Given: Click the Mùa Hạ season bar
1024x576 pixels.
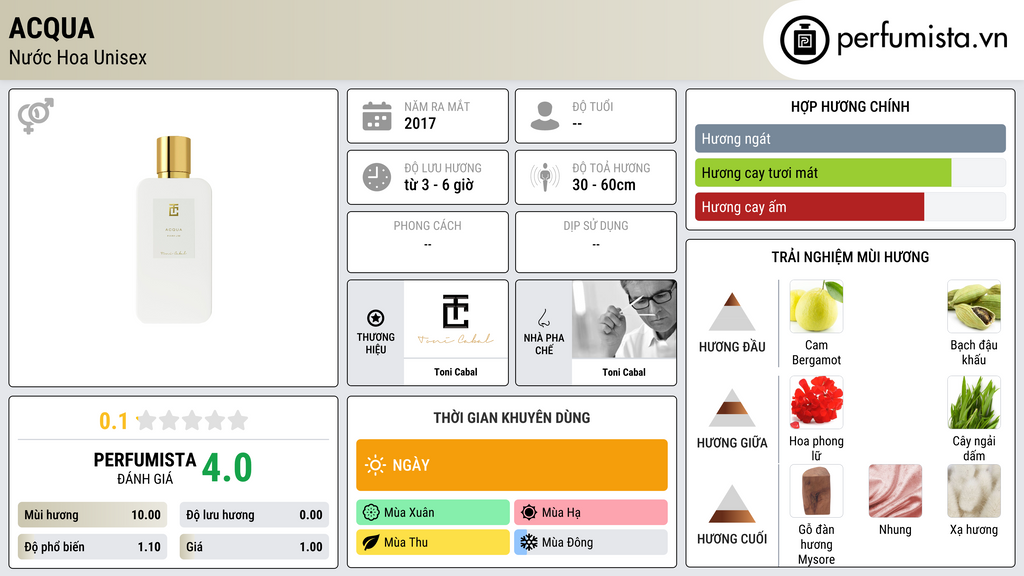Looking at the screenshot, I should [x=591, y=513].
